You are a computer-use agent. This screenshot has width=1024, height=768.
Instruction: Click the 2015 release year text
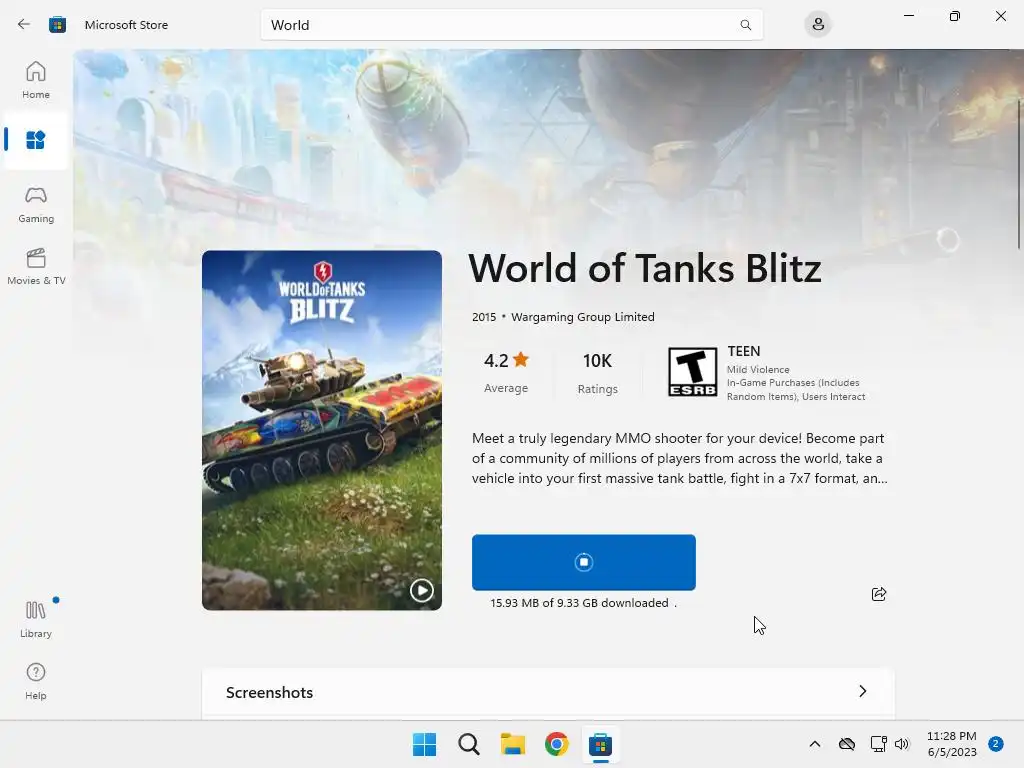pos(484,317)
